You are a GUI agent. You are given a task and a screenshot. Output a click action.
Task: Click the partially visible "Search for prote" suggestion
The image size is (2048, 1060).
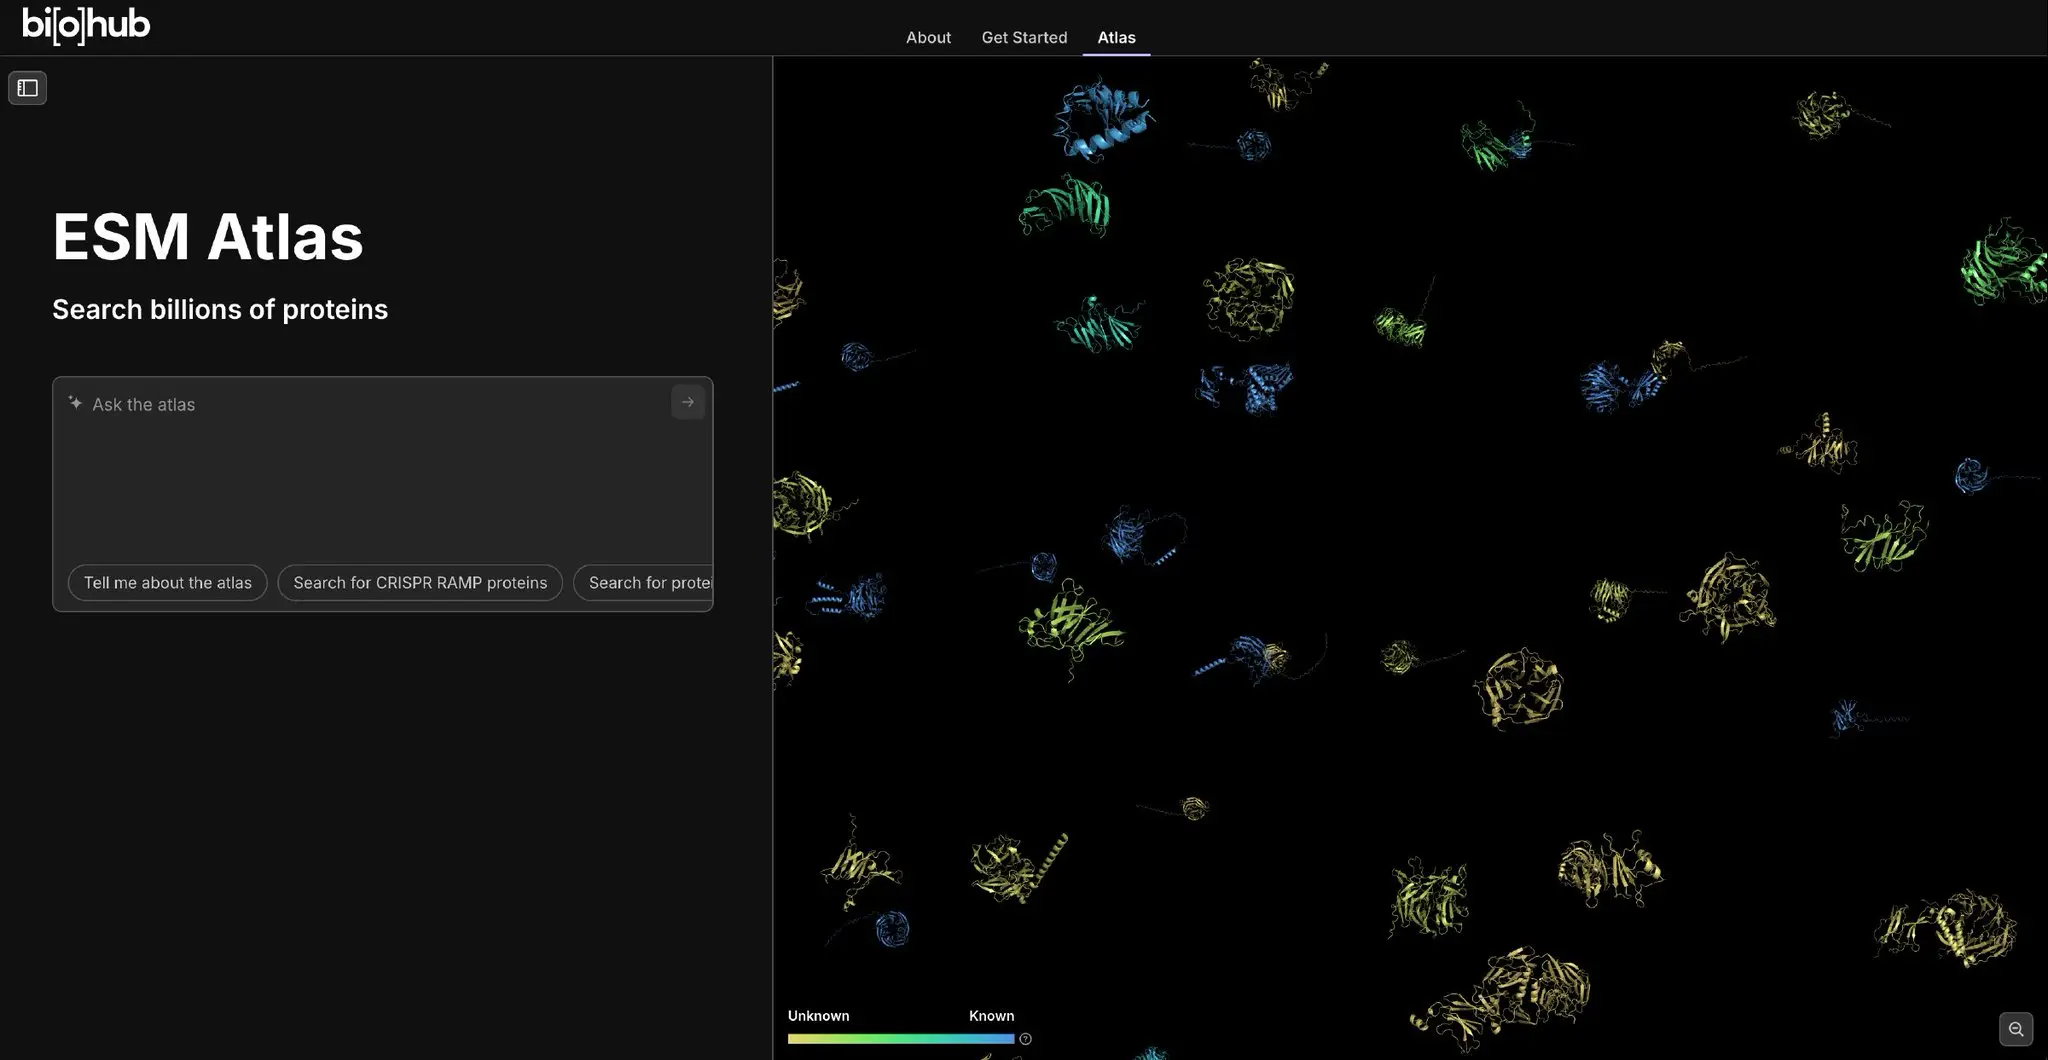[643, 583]
